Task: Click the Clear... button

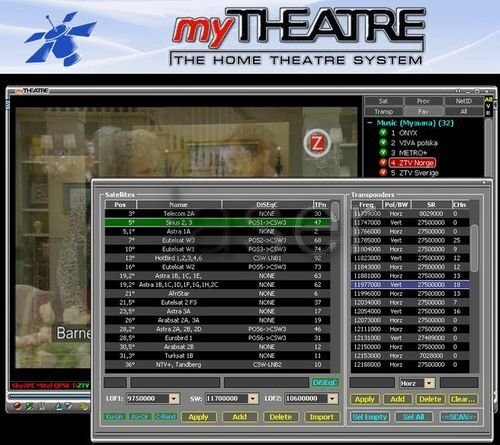Action: click(x=463, y=399)
